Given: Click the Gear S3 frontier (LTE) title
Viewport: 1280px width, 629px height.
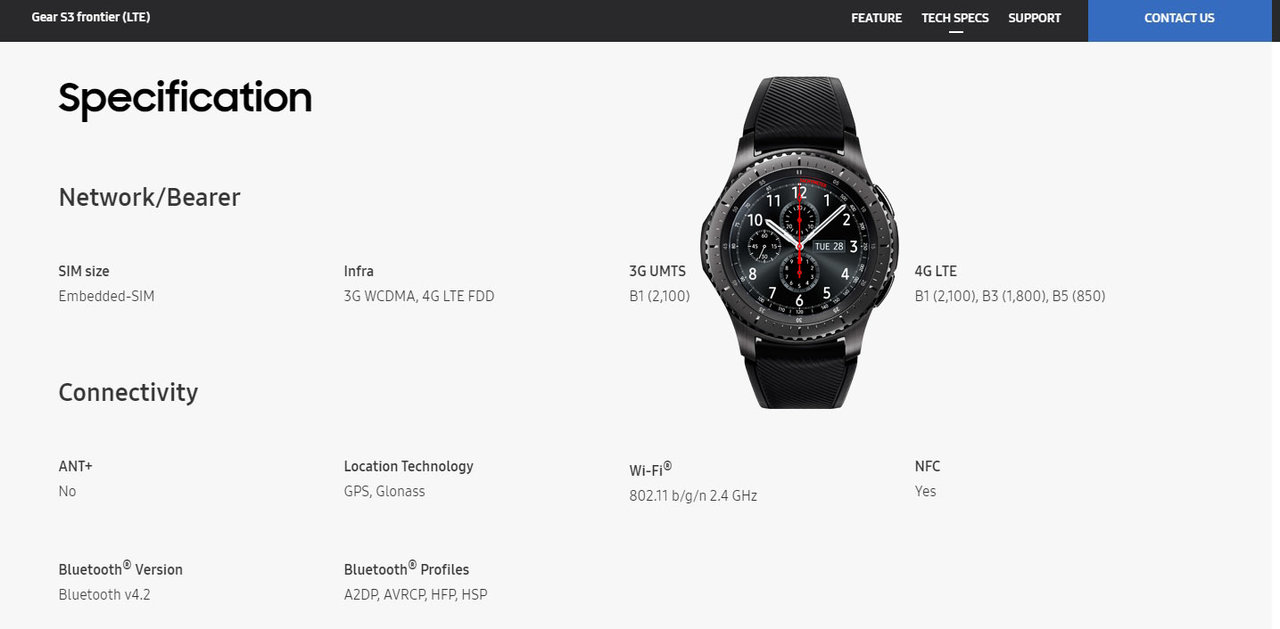Looking at the screenshot, I should [x=91, y=17].
